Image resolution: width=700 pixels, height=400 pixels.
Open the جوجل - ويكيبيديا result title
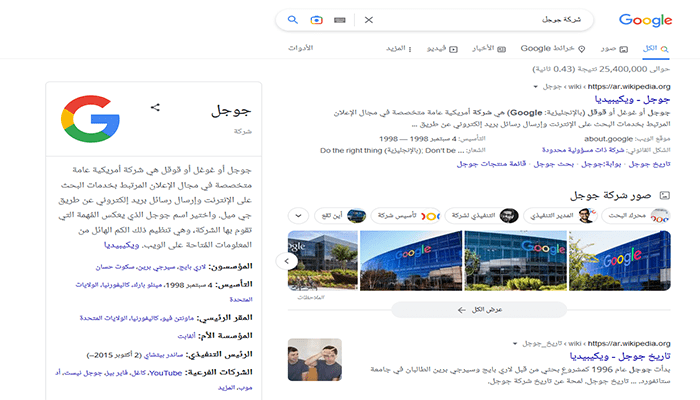tap(632, 99)
